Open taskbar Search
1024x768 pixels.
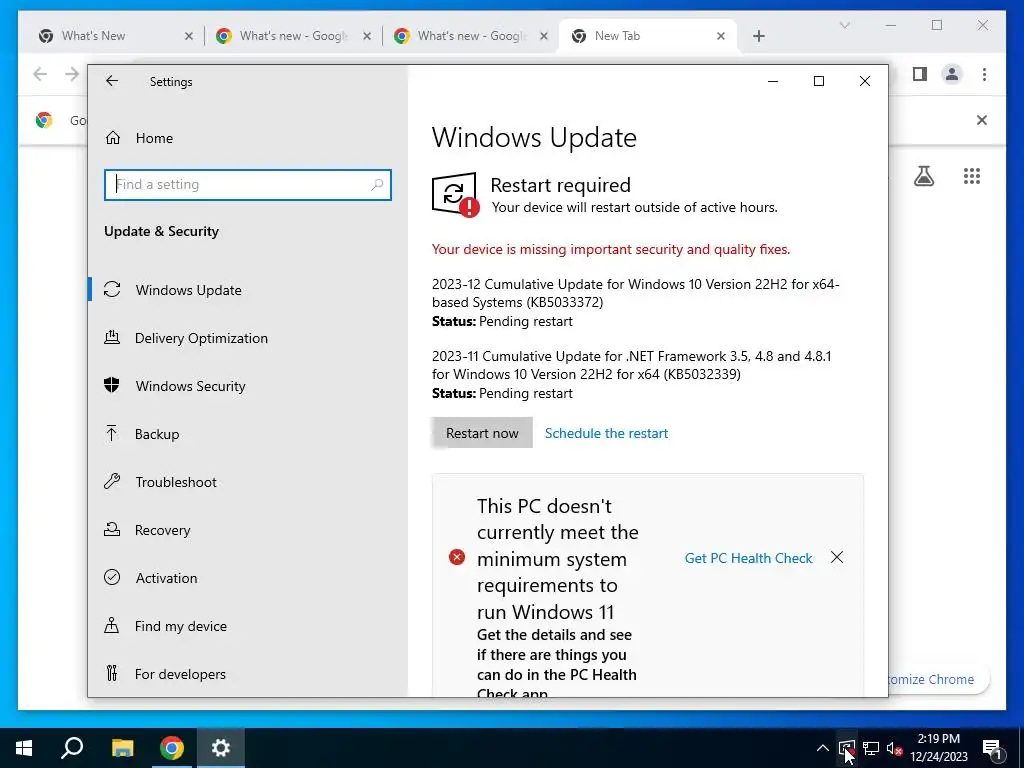tap(72, 748)
